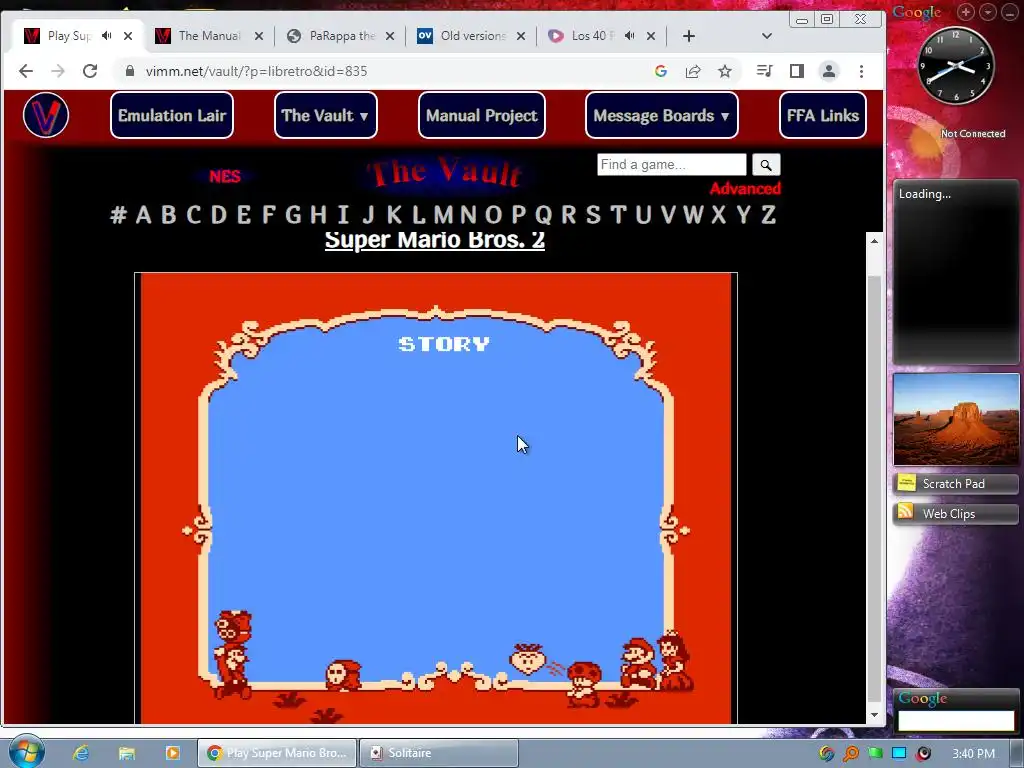The image size is (1024, 768).
Task: Click the browser address bar URL
Action: [257, 71]
